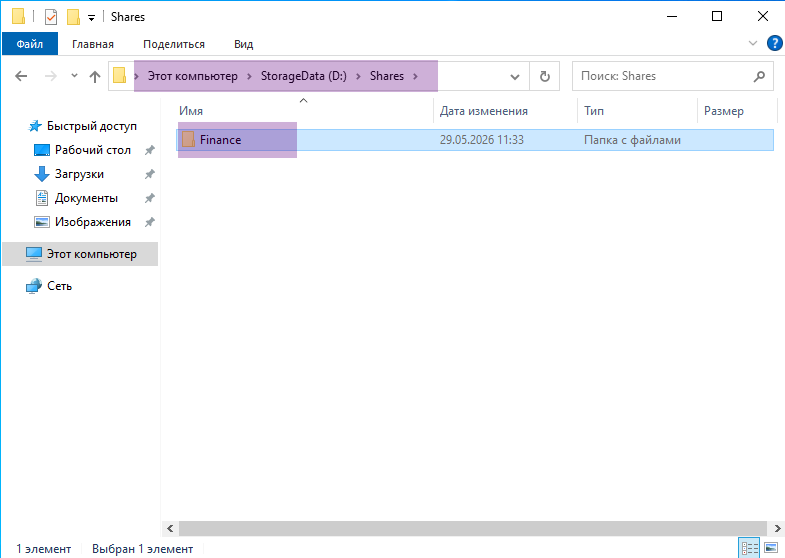Viewport: 785px width, 558px height.
Task: Refresh the Shares folder view
Action: (x=545, y=76)
